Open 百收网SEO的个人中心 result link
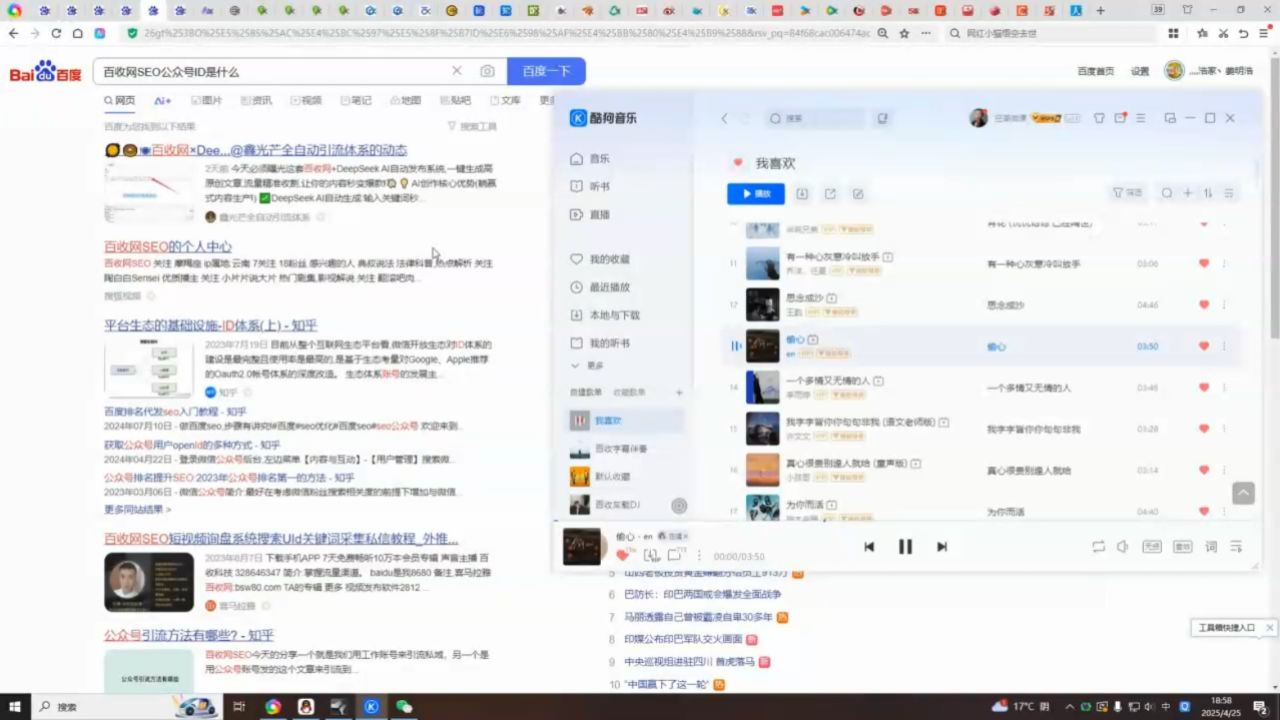Viewport: 1280px width, 720px height. (168, 246)
